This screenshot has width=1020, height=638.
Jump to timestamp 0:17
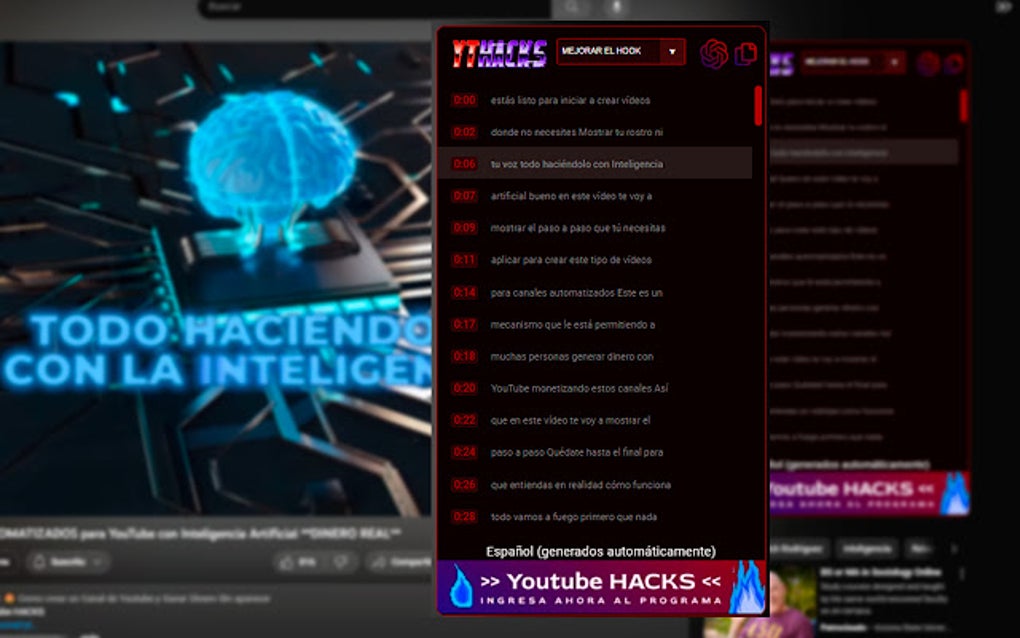464,325
